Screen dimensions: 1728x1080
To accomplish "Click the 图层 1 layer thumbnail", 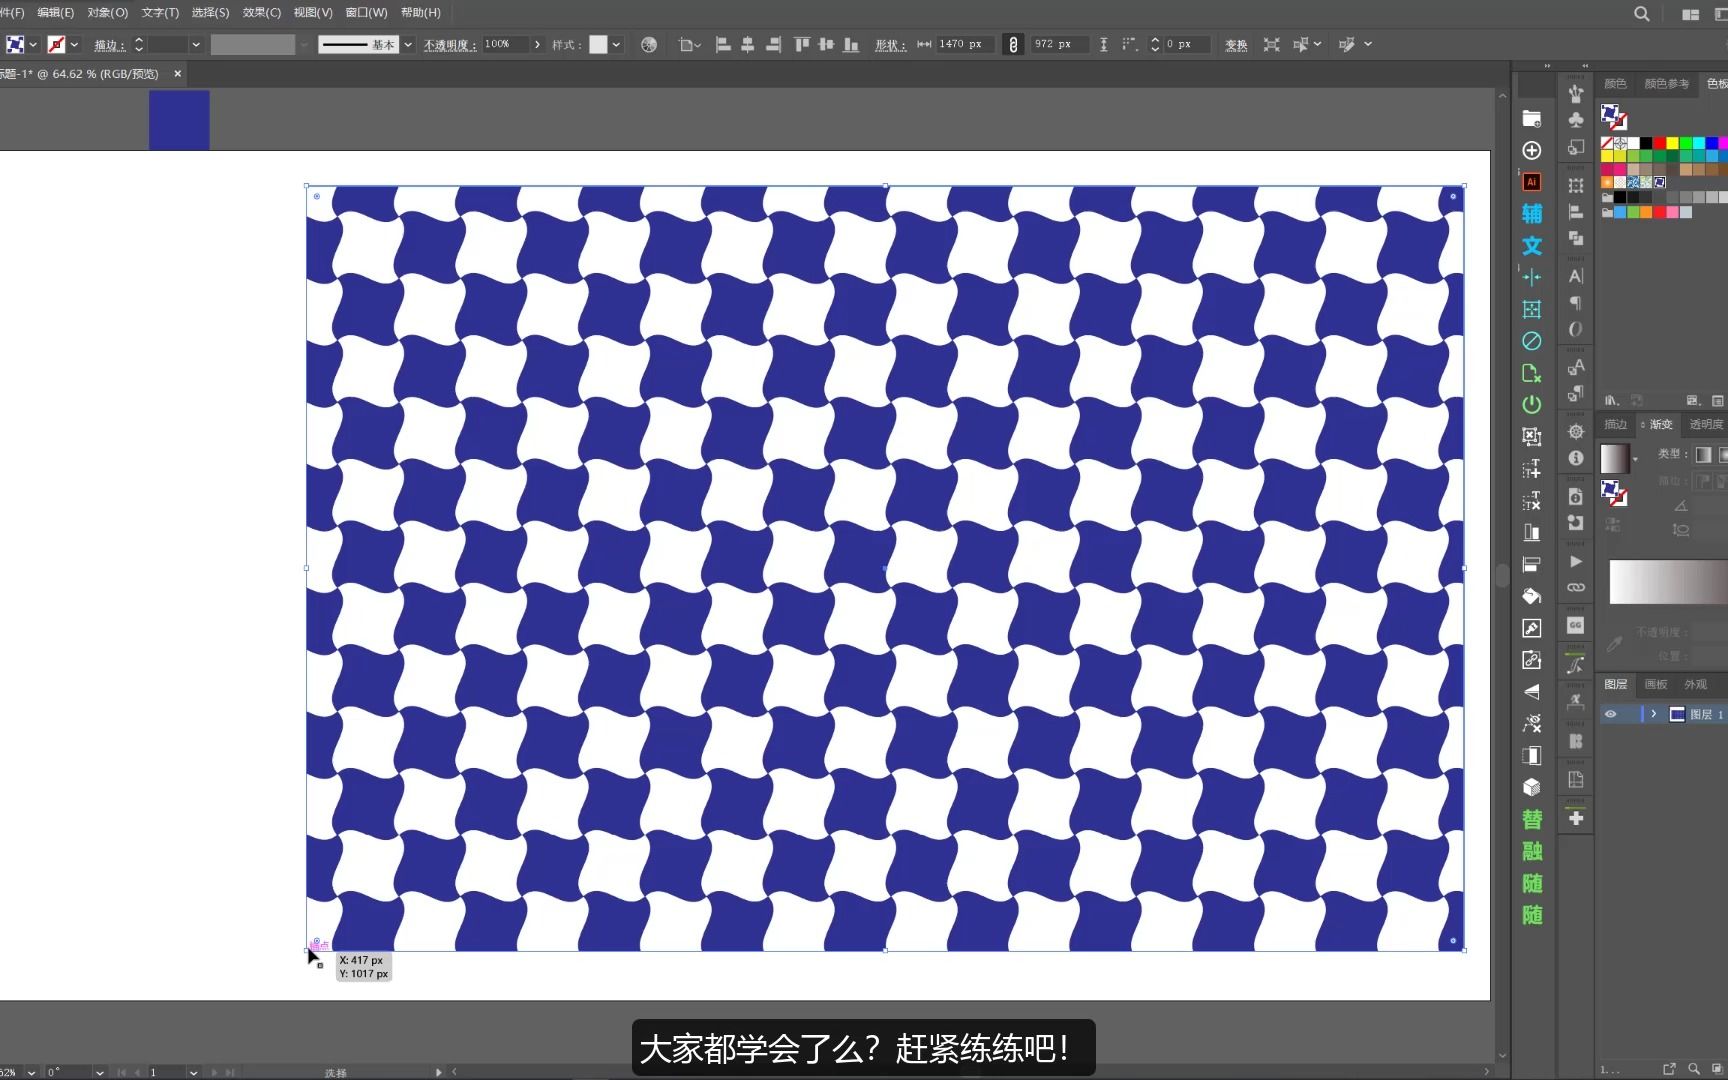I will (1677, 714).
